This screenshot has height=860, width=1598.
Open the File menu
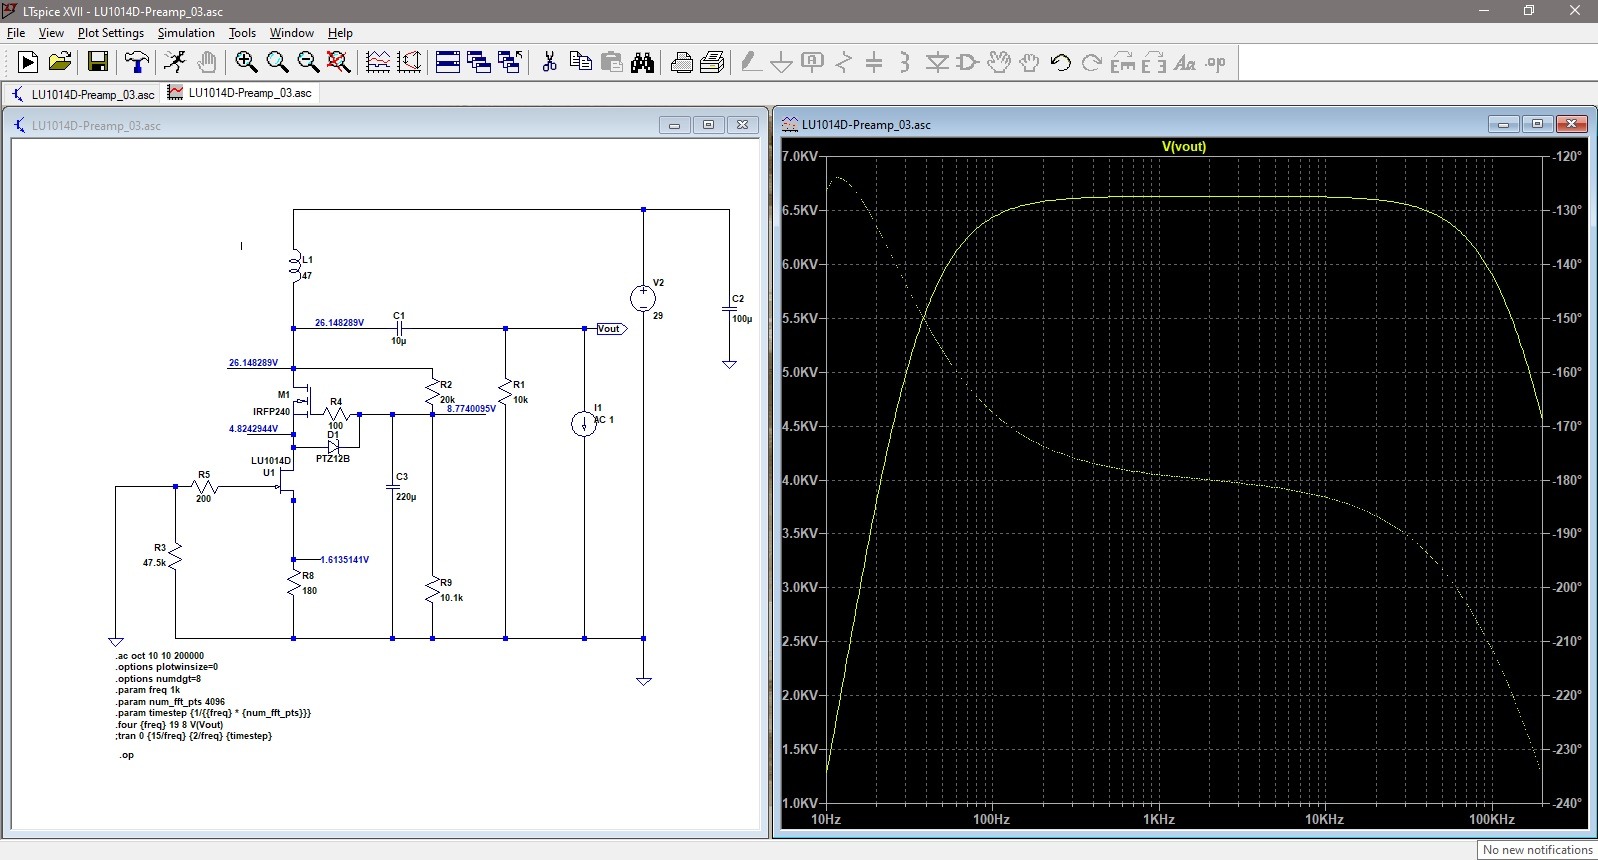[16, 33]
